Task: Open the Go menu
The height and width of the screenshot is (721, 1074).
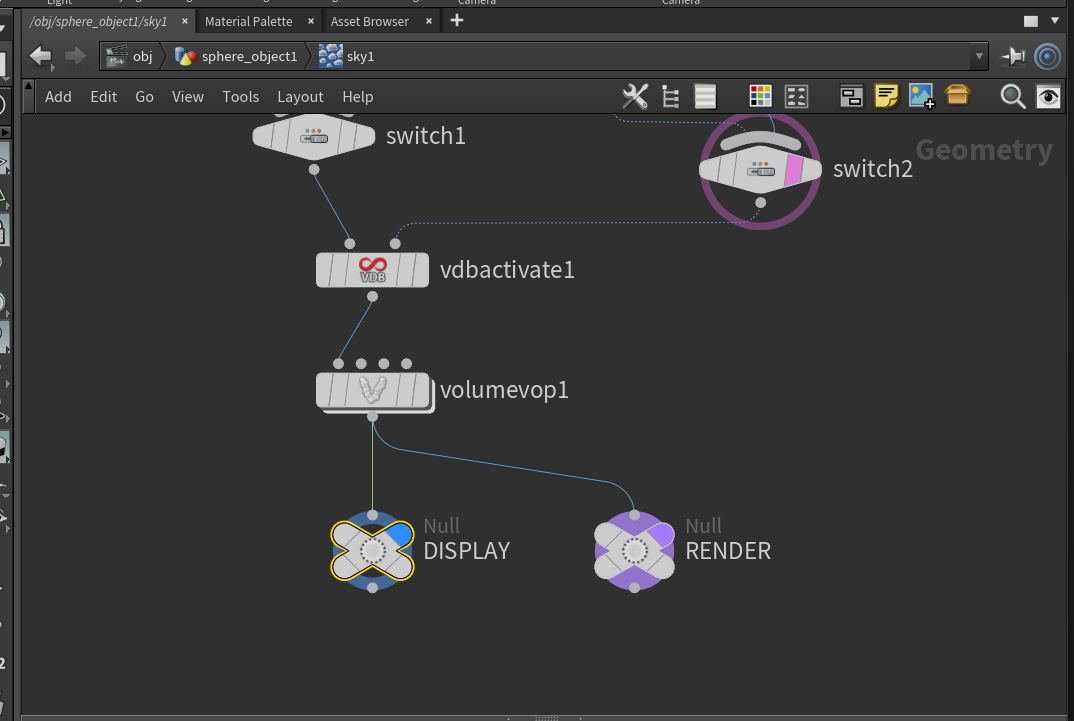Action: coord(144,97)
